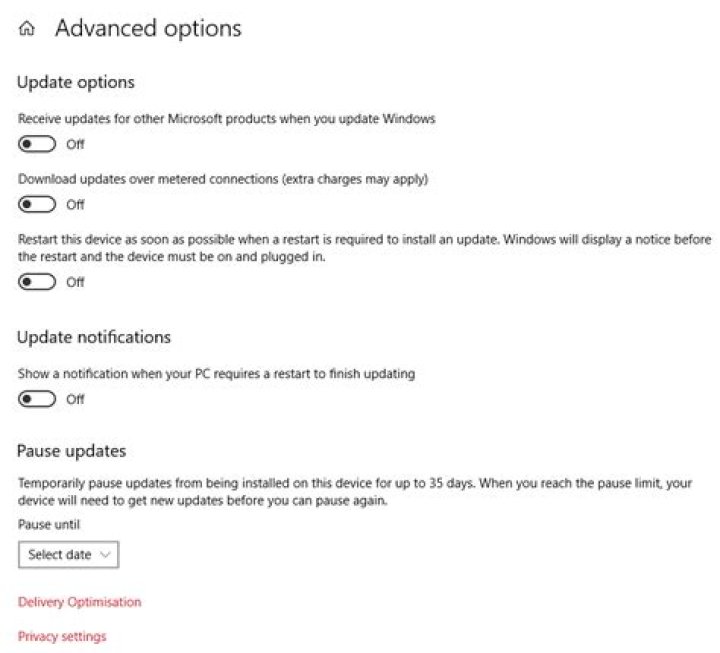720x653 pixels.
Task: Click the Off label beside restart device toggle
Action: [x=76, y=282]
